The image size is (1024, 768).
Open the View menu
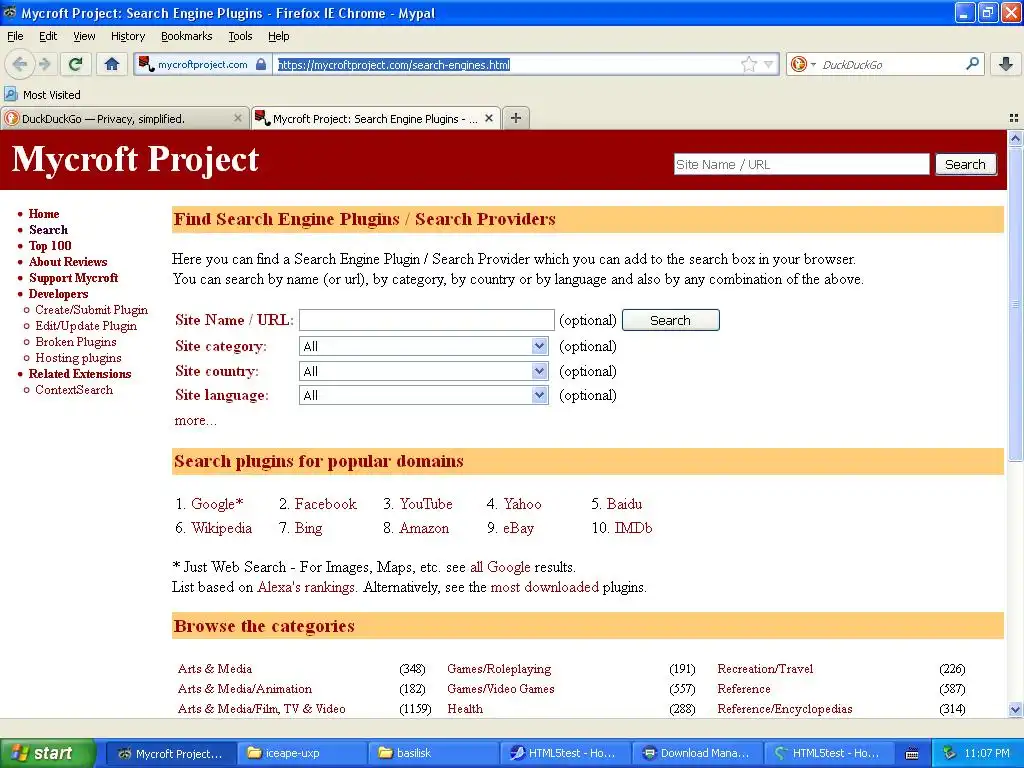84,36
